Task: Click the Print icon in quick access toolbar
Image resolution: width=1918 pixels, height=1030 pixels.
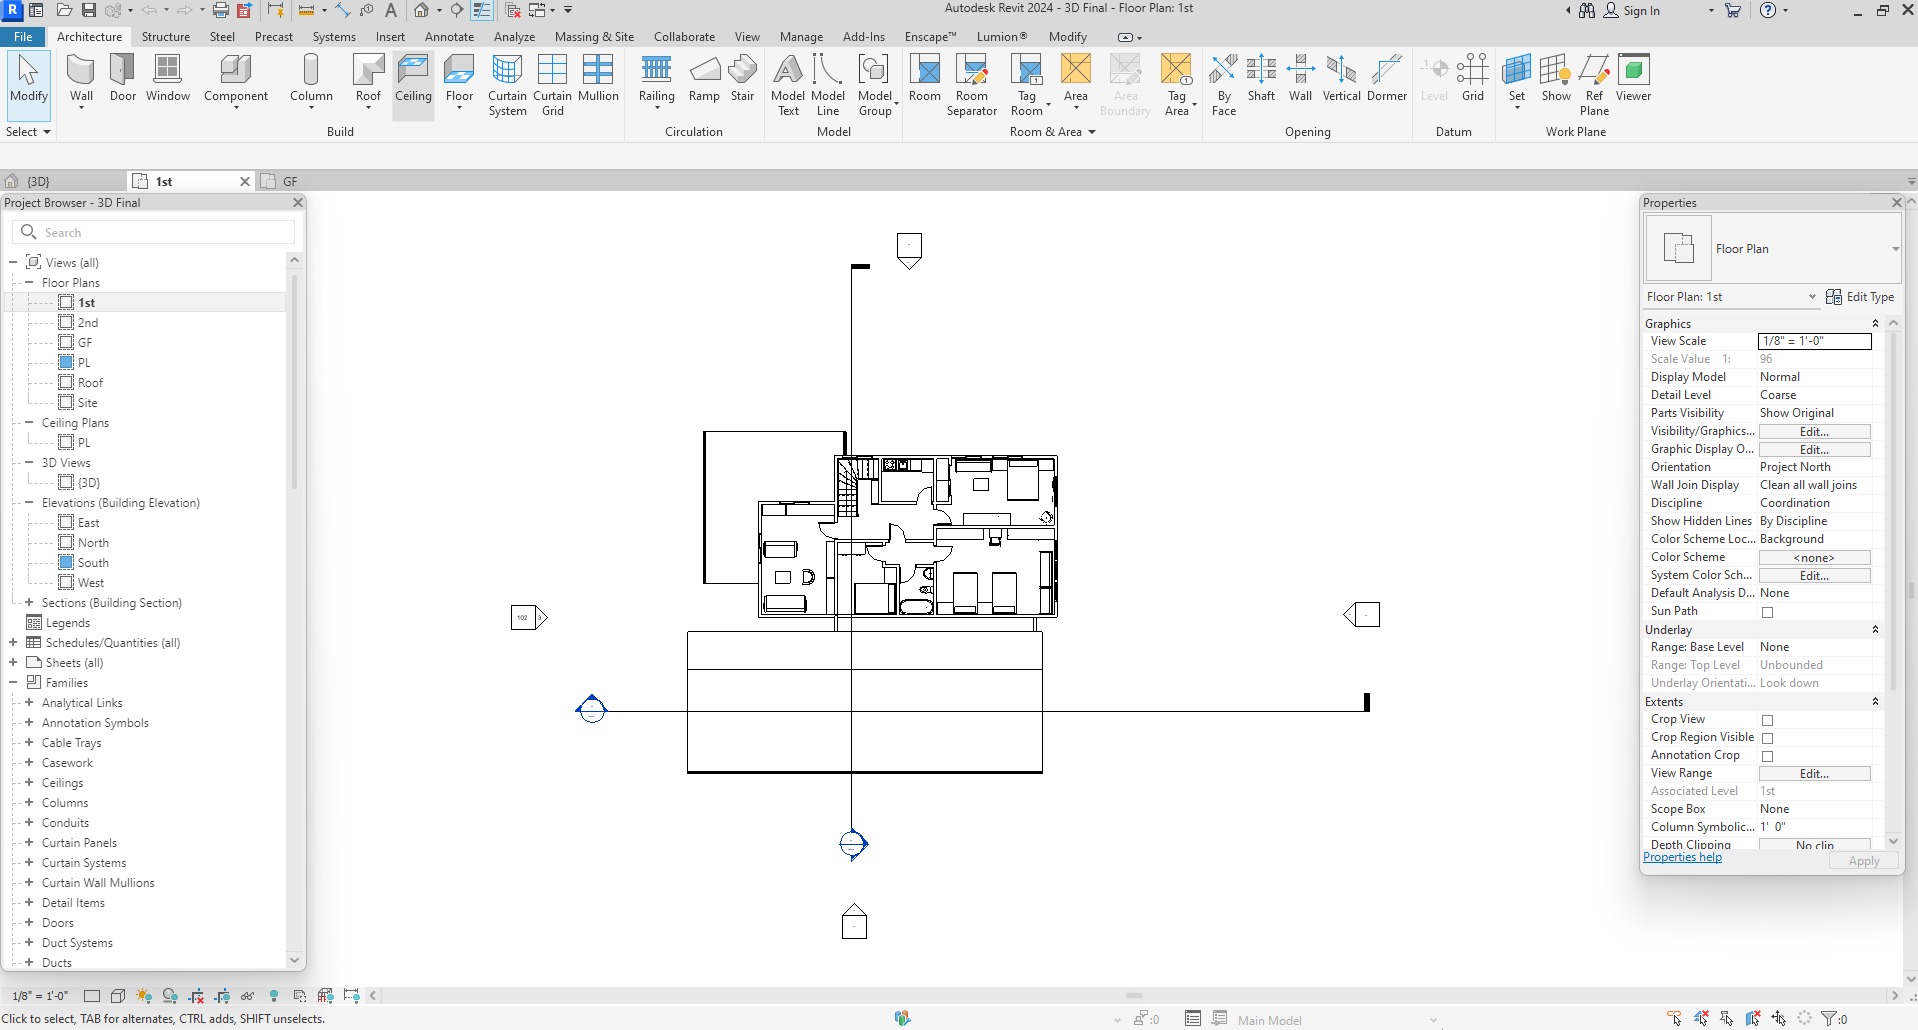Action: click(220, 10)
